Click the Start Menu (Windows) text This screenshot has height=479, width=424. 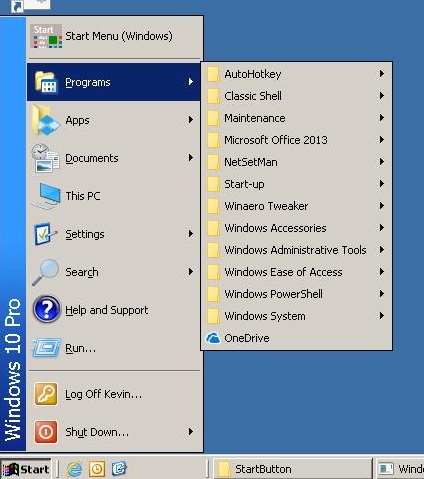(x=119, y=36)
